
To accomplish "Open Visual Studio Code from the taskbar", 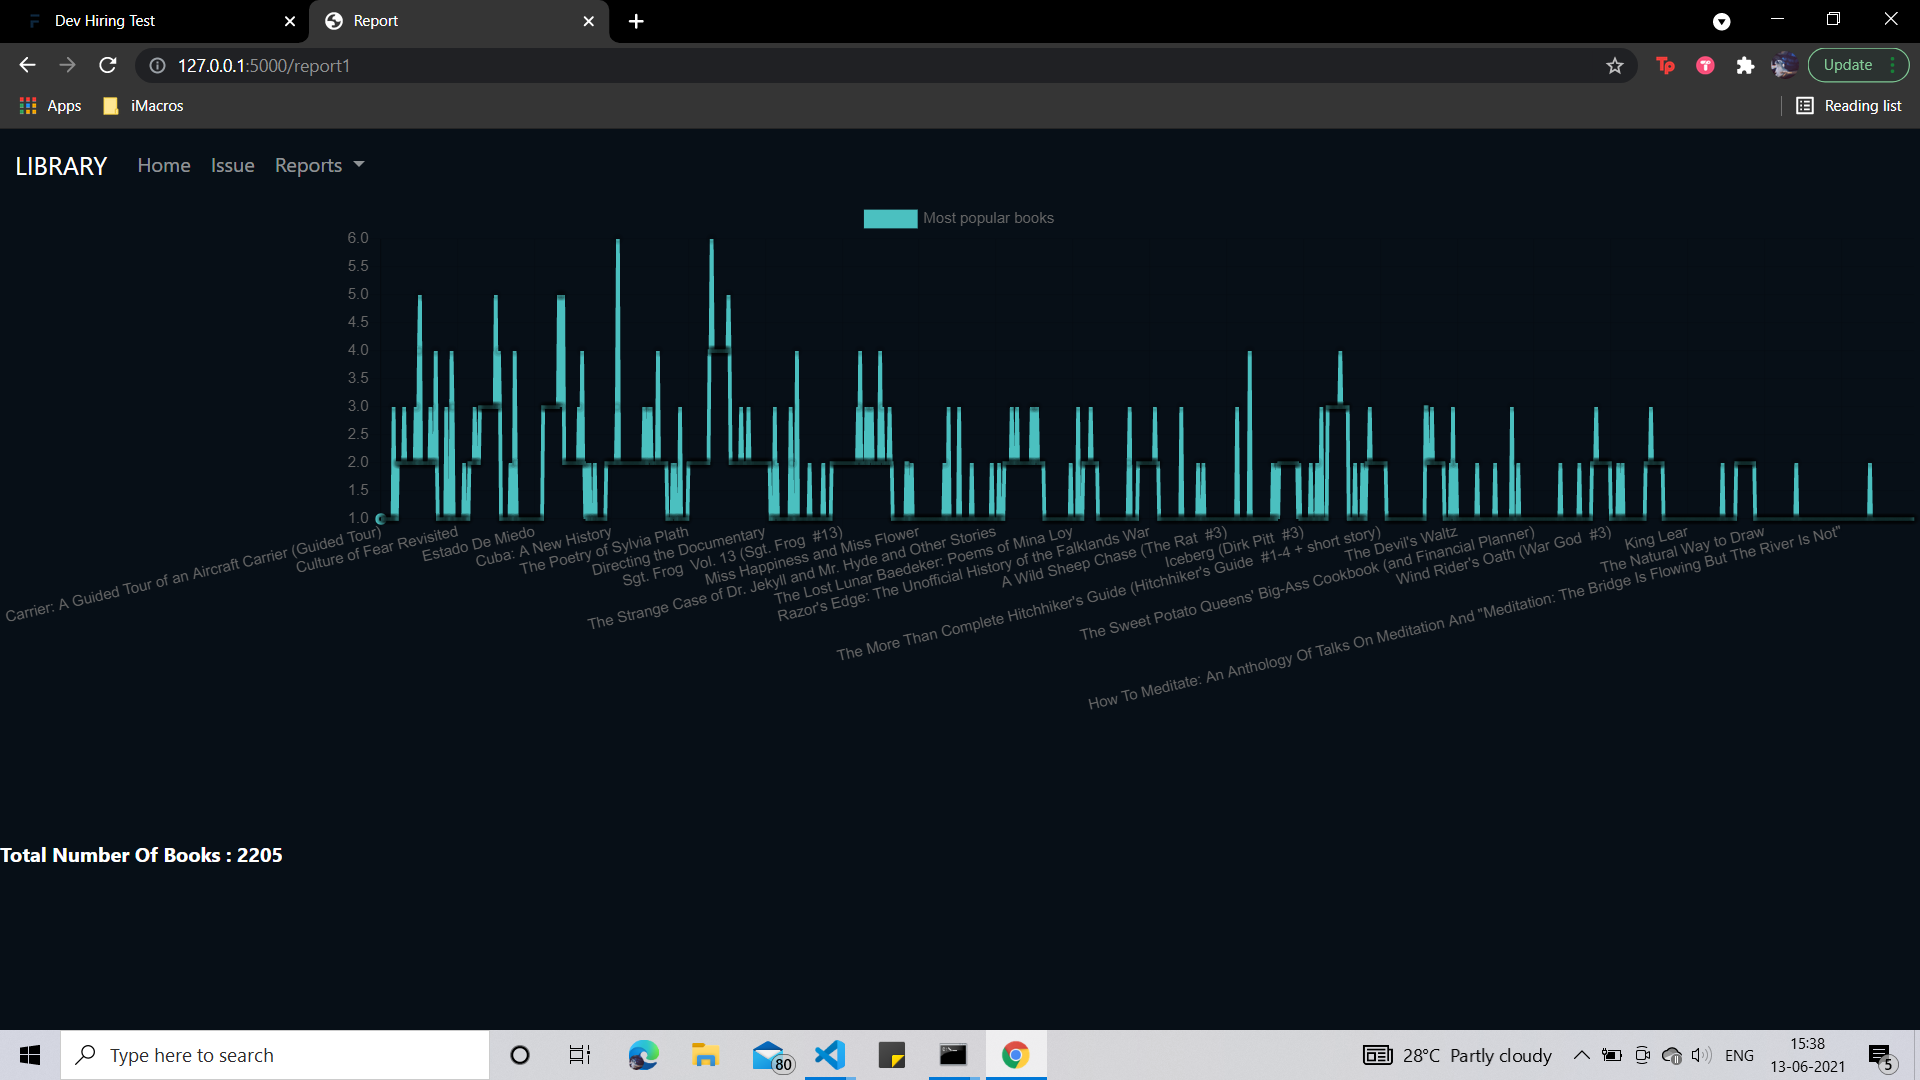I will 829,1054.
